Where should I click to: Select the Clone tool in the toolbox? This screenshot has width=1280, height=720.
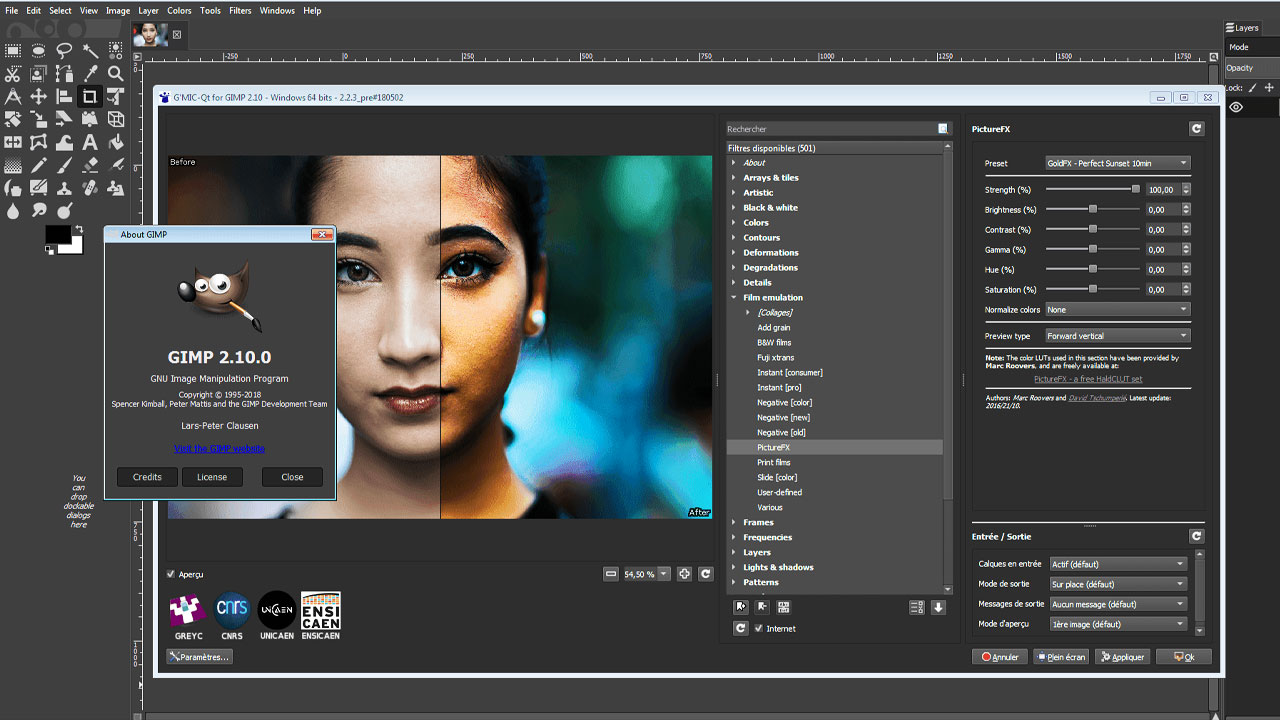(63, 188)
